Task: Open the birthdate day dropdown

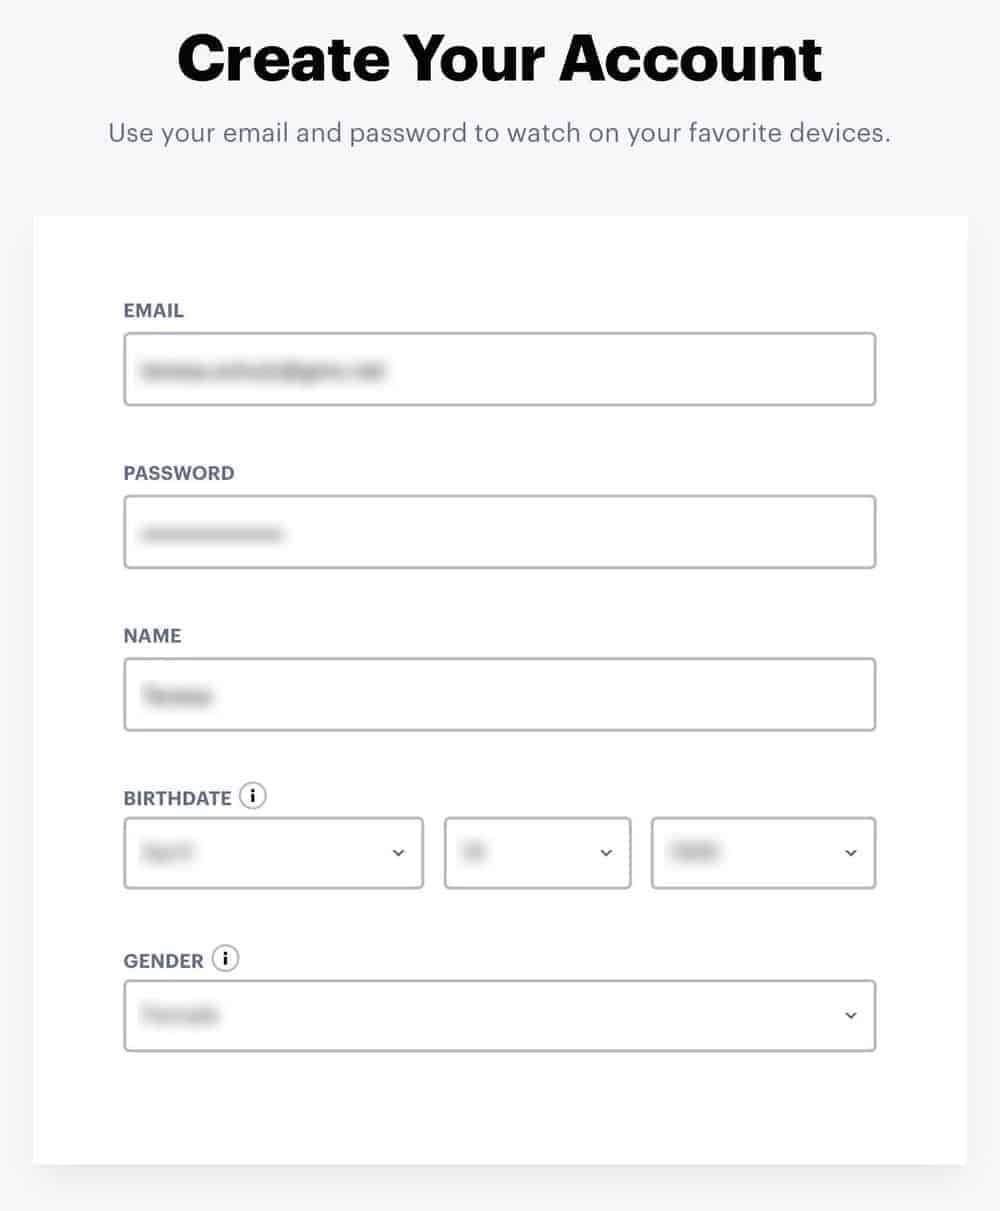Action: [537, 853]
